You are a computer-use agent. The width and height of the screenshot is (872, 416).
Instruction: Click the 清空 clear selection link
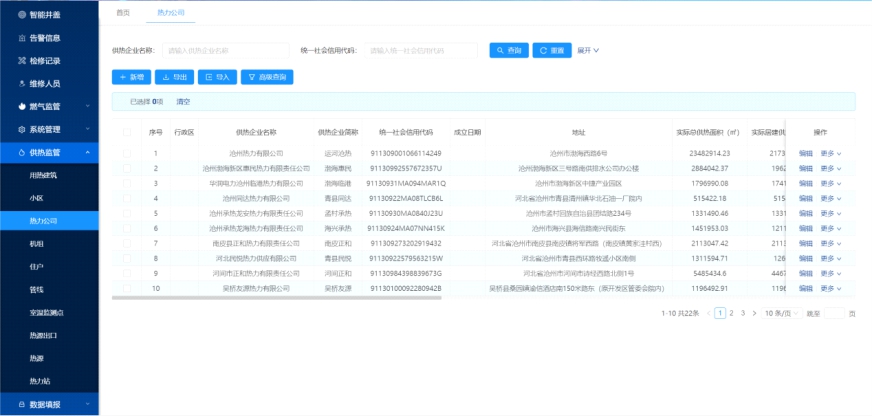pyautogui.click(x=183, y=102)
